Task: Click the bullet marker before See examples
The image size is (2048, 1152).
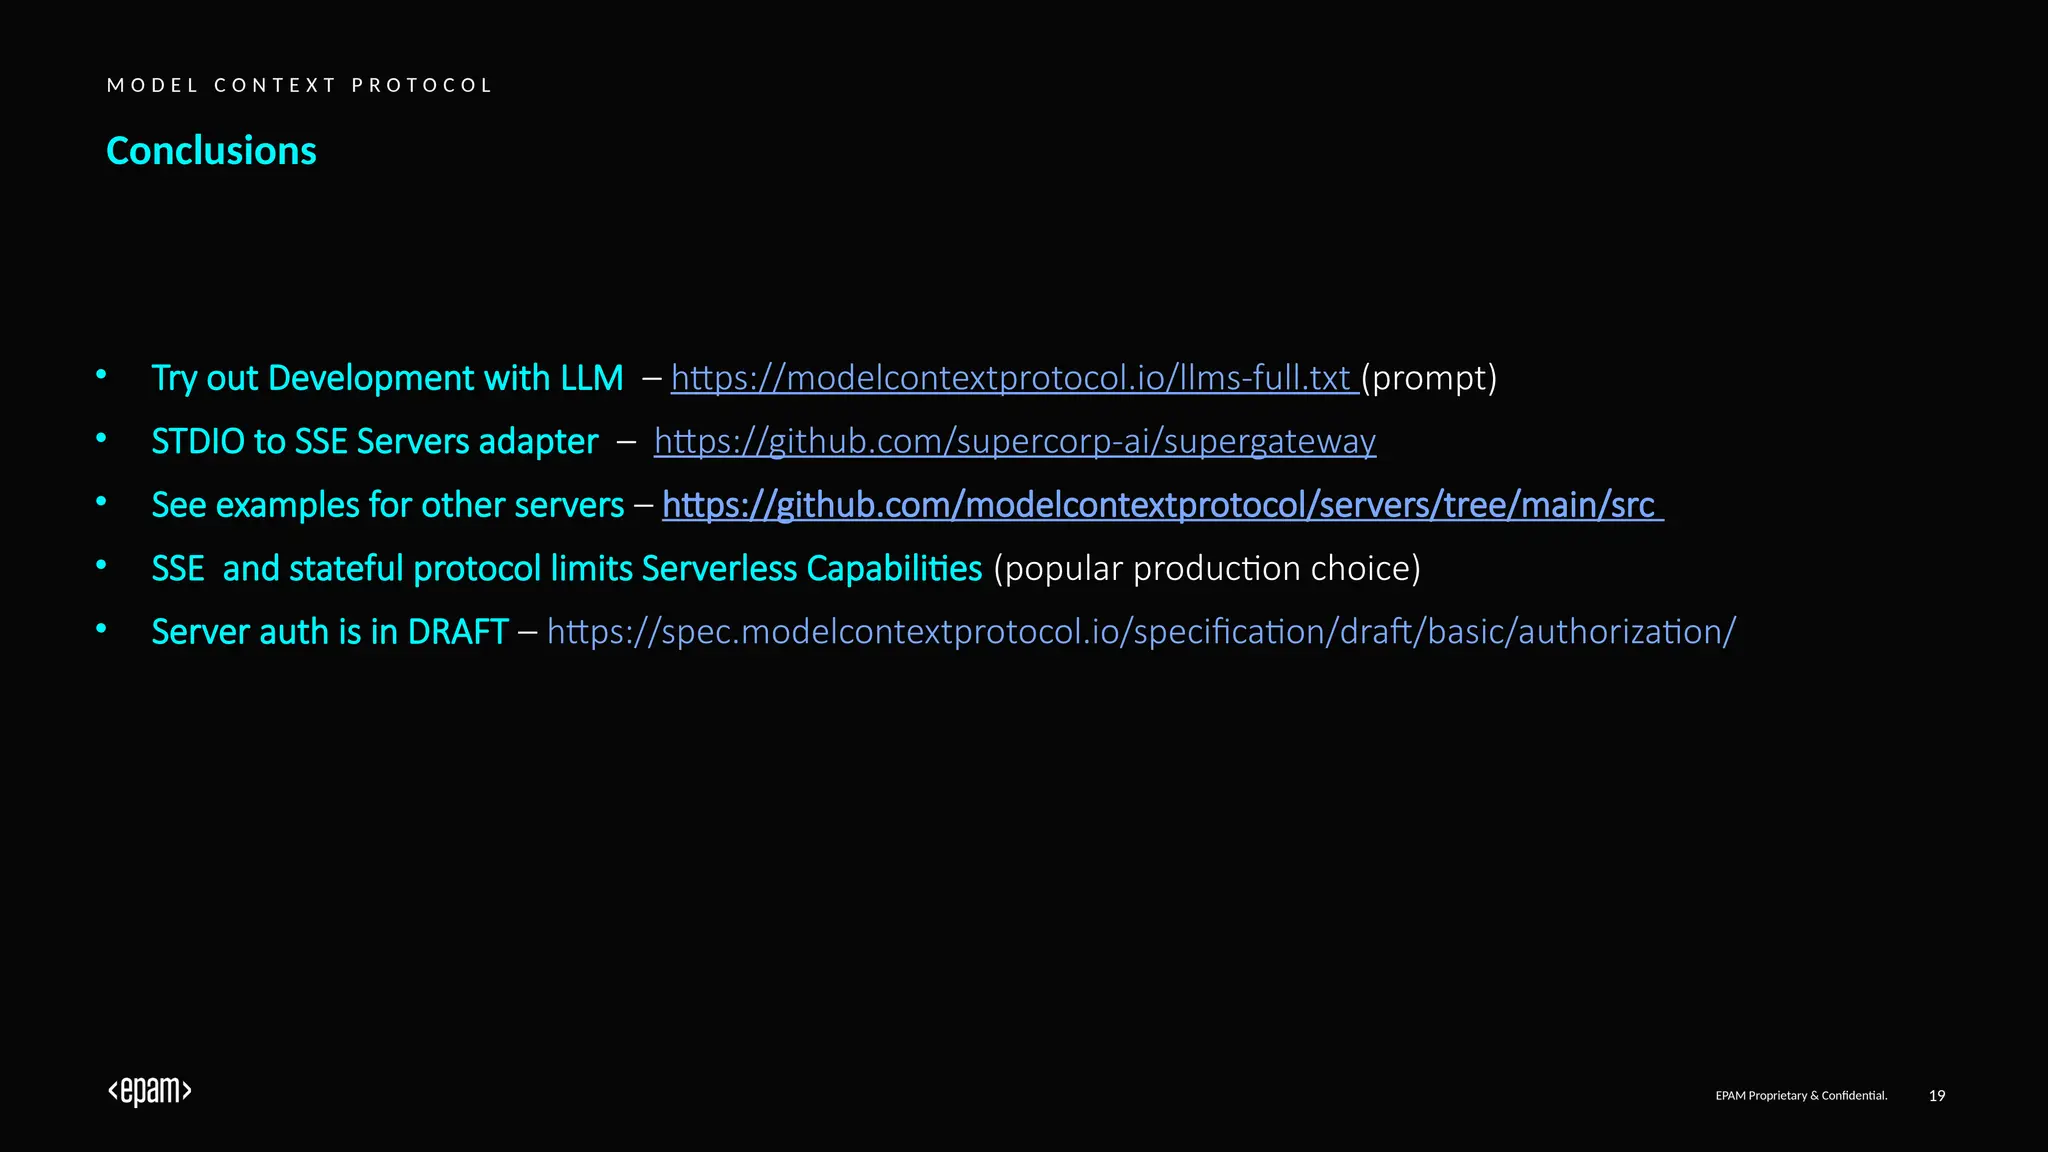Action: click(x=101, y=502)
